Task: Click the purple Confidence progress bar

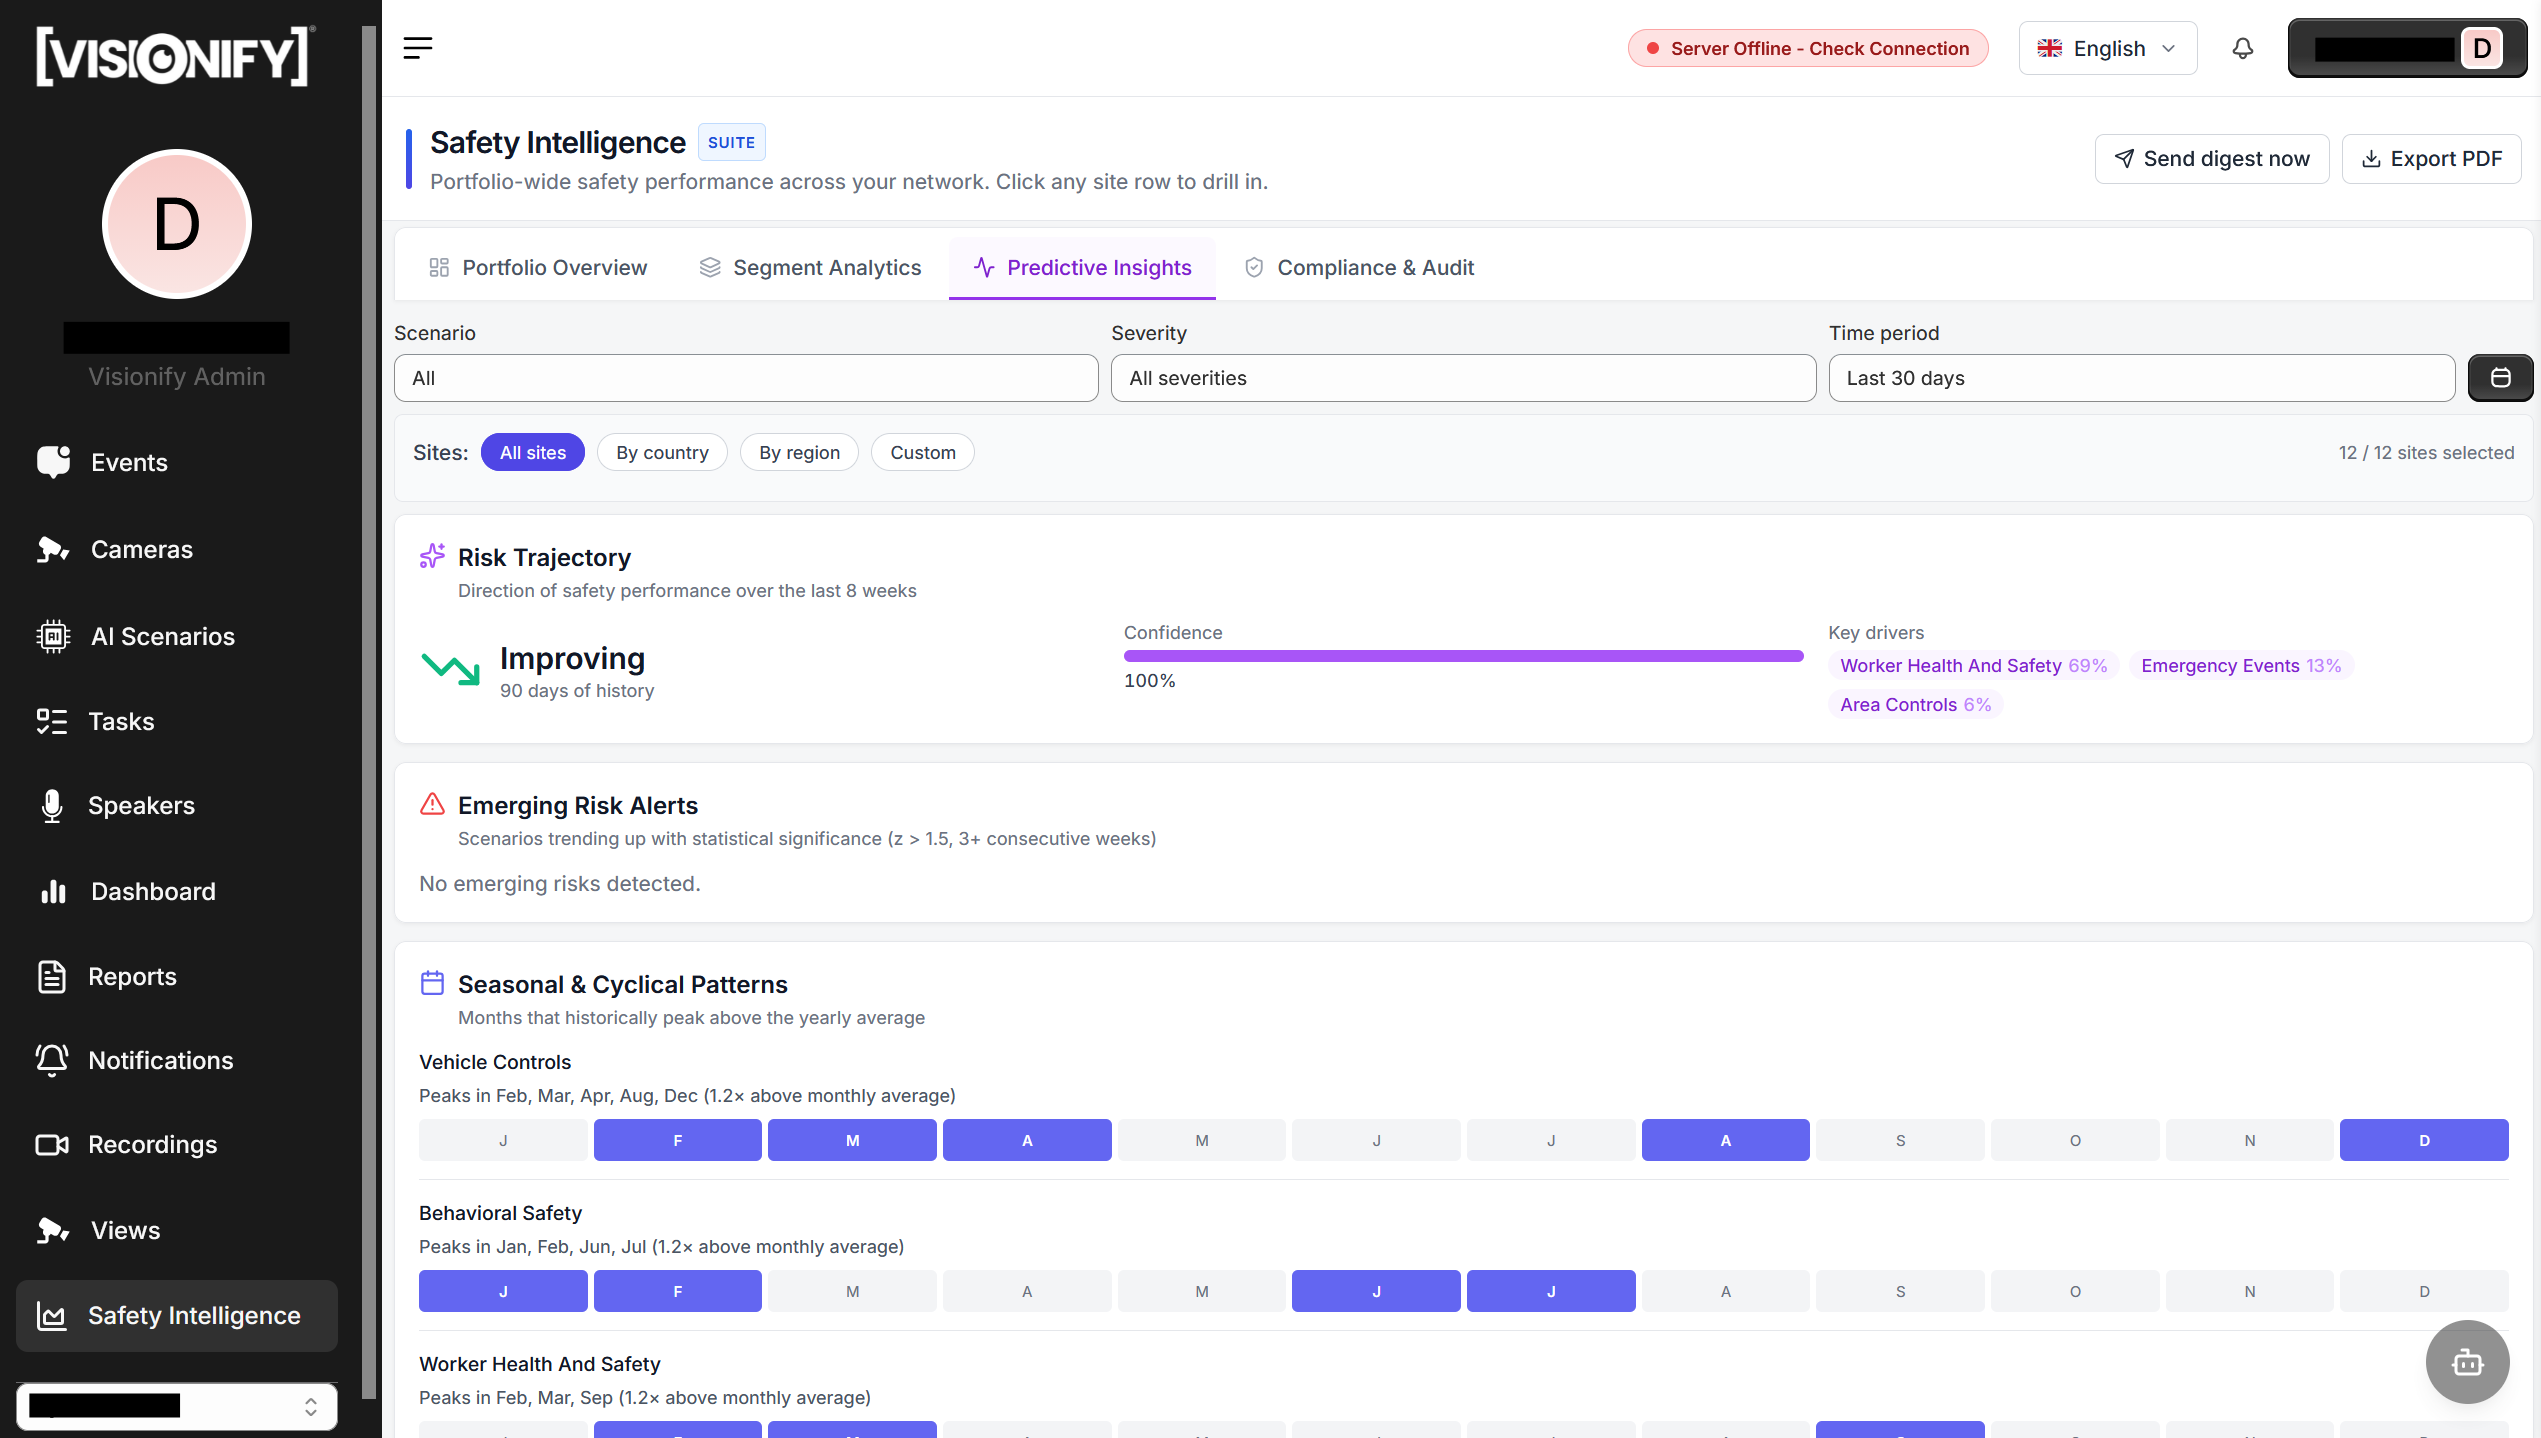Action: [1463, 656]
